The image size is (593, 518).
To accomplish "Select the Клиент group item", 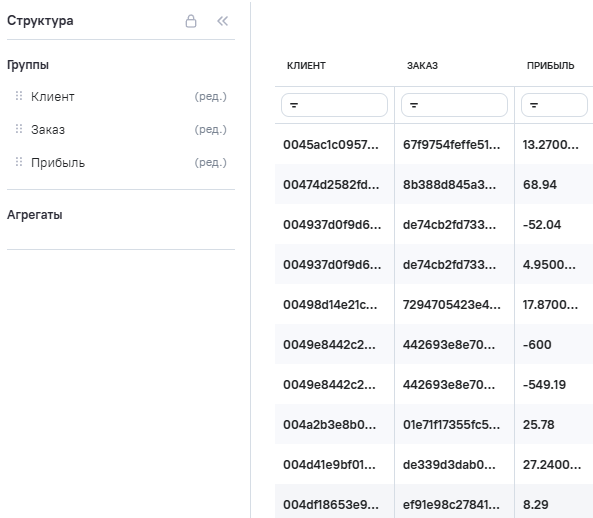I will point(53,97).
